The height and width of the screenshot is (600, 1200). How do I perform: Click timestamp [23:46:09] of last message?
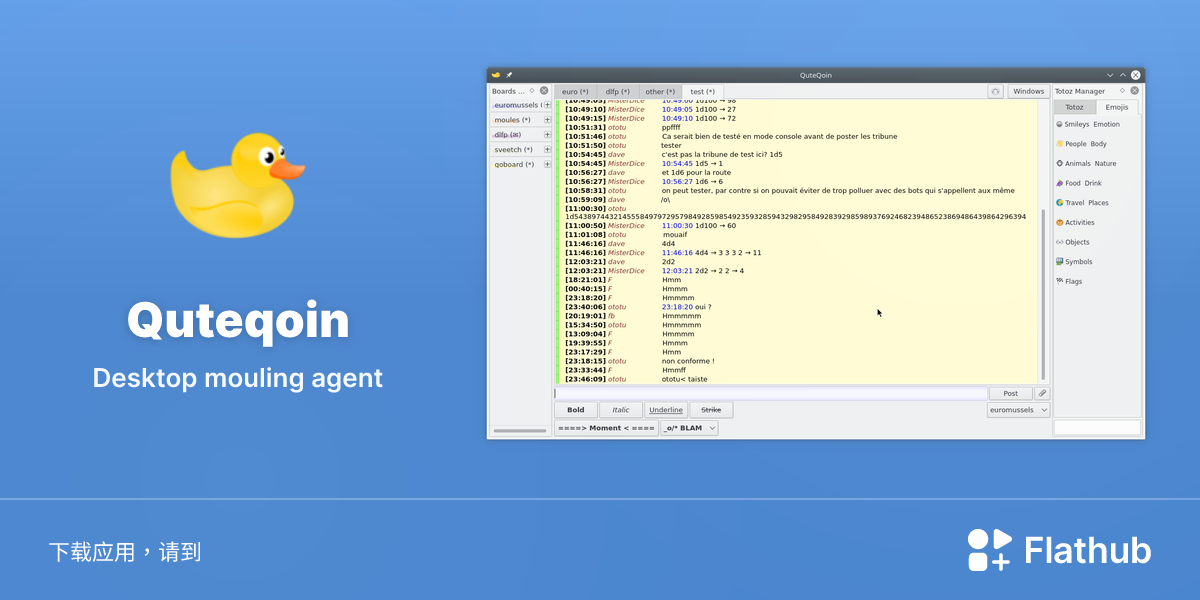585,380
